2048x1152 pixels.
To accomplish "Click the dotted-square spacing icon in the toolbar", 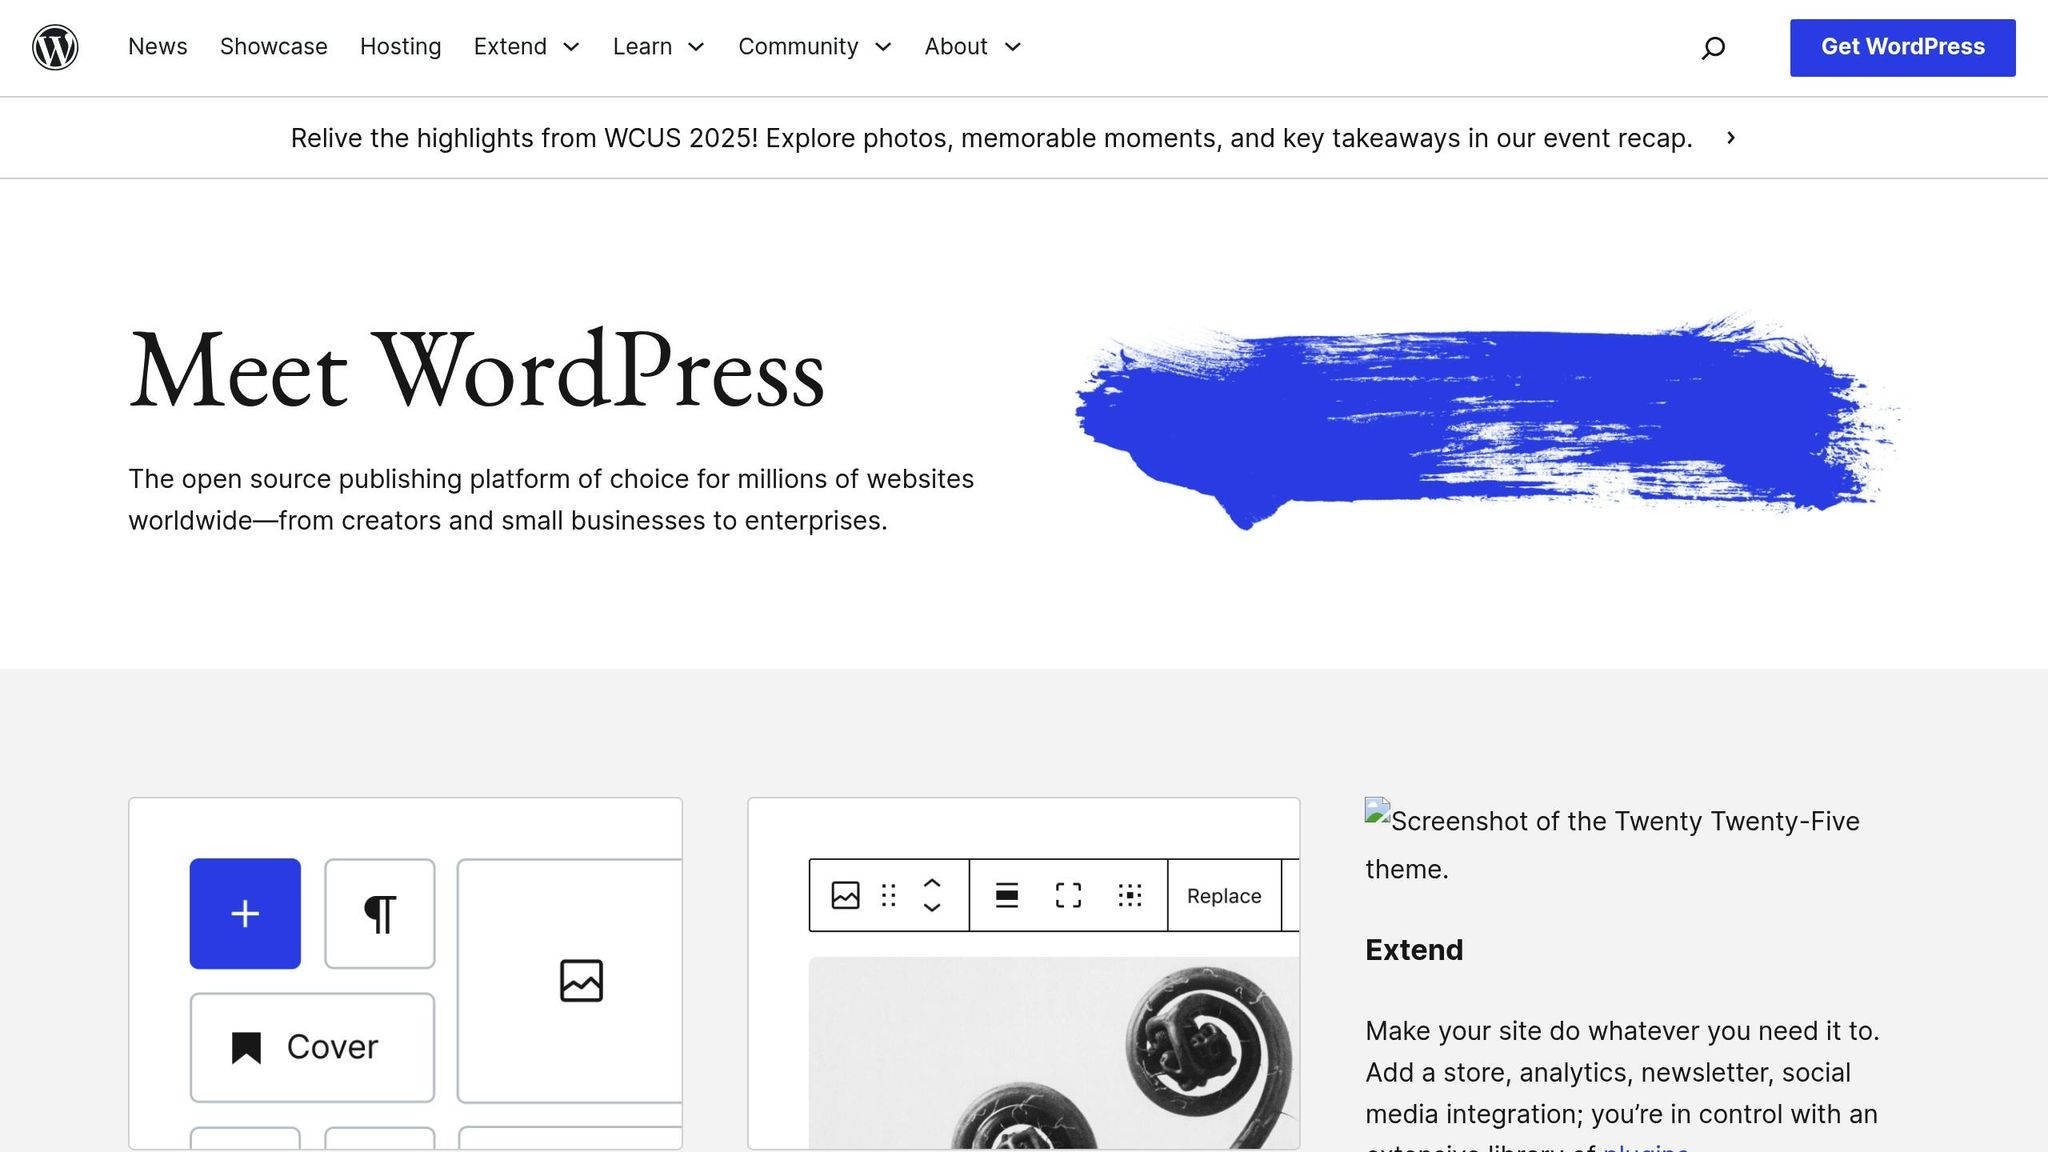I will pos(1130,895).
